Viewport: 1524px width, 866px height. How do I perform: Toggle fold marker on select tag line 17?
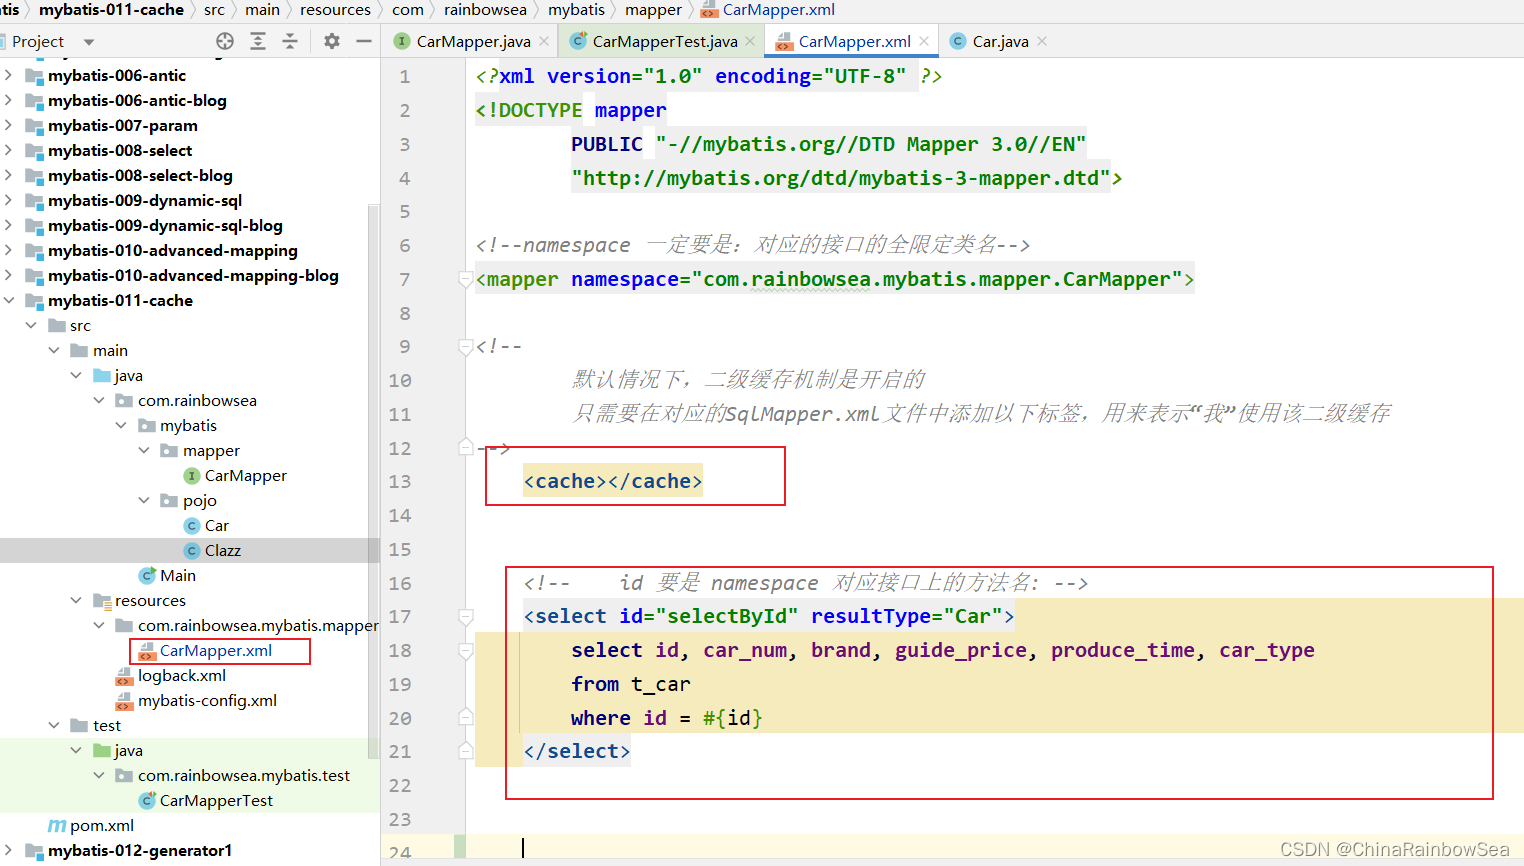465,617
